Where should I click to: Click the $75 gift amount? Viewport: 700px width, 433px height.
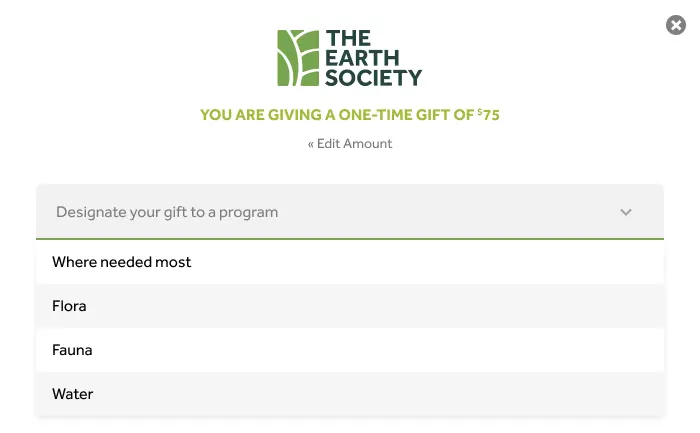tap(489, 115)
